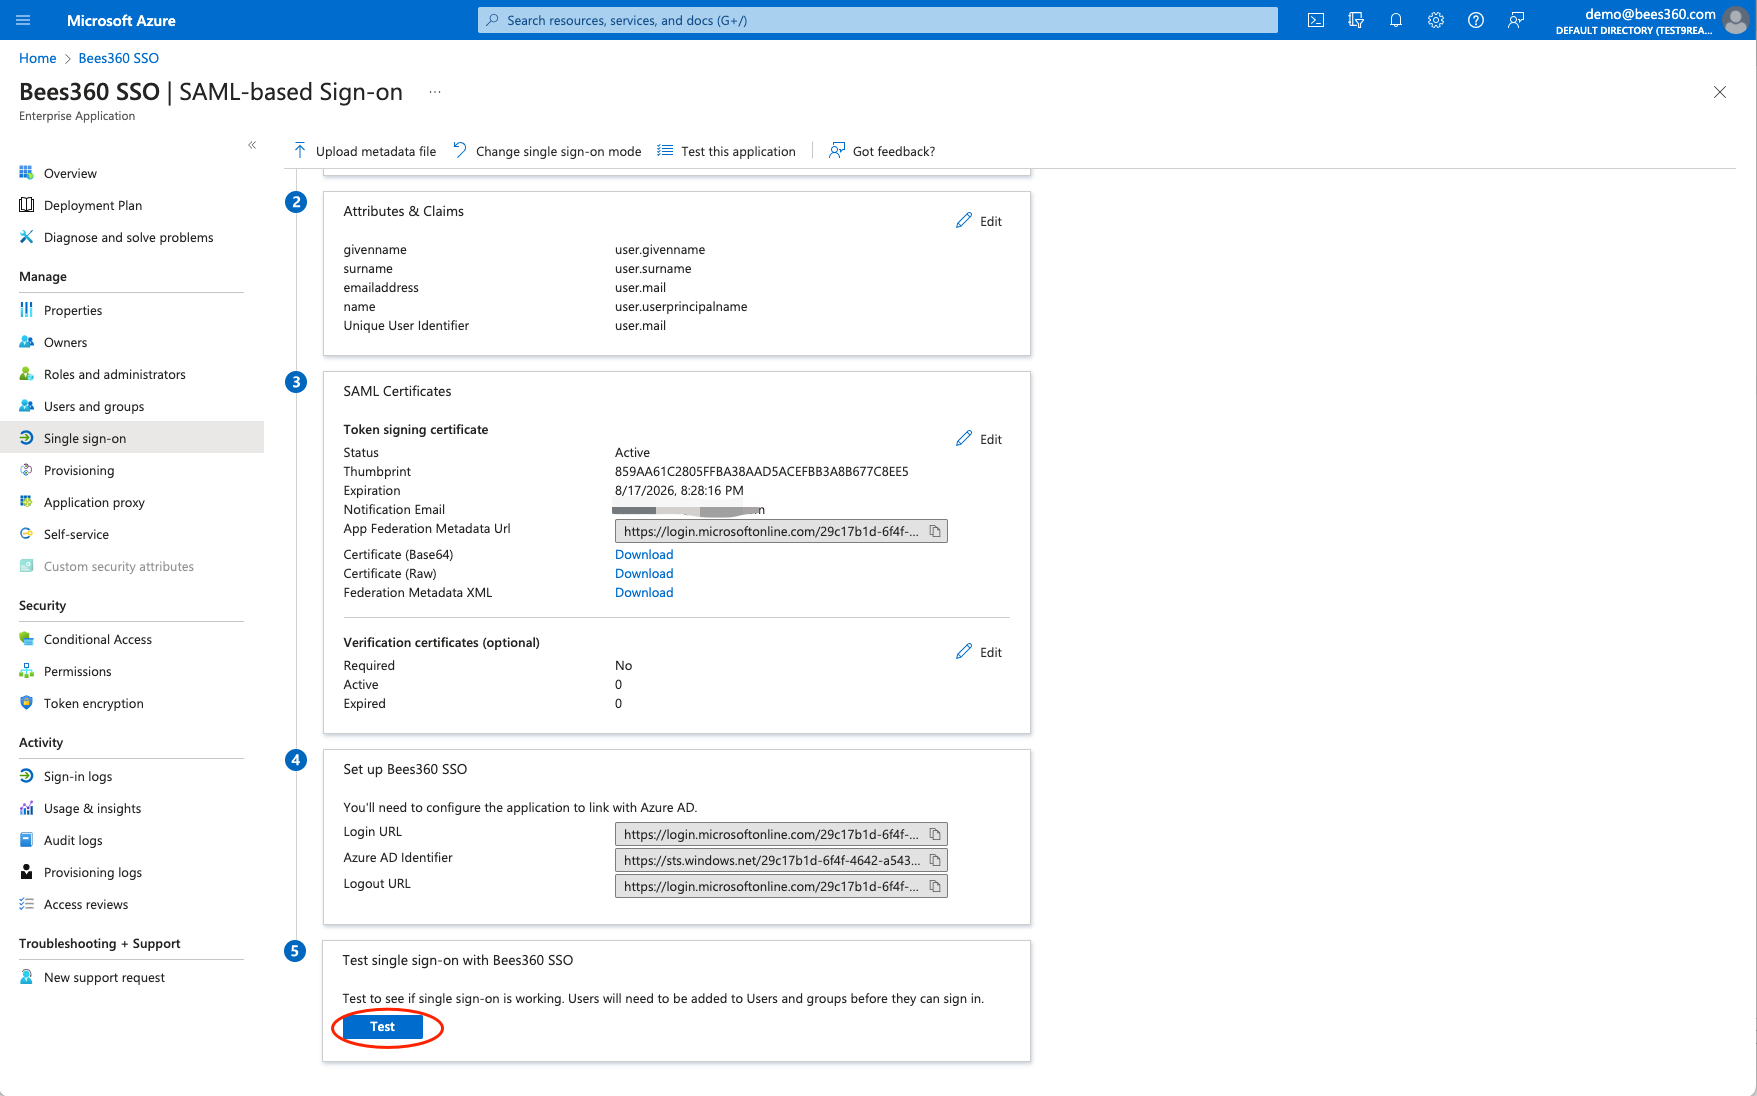Click the blue Test button
This screenshot has width=1757, height=1096.
click(x=383, y=1027)
